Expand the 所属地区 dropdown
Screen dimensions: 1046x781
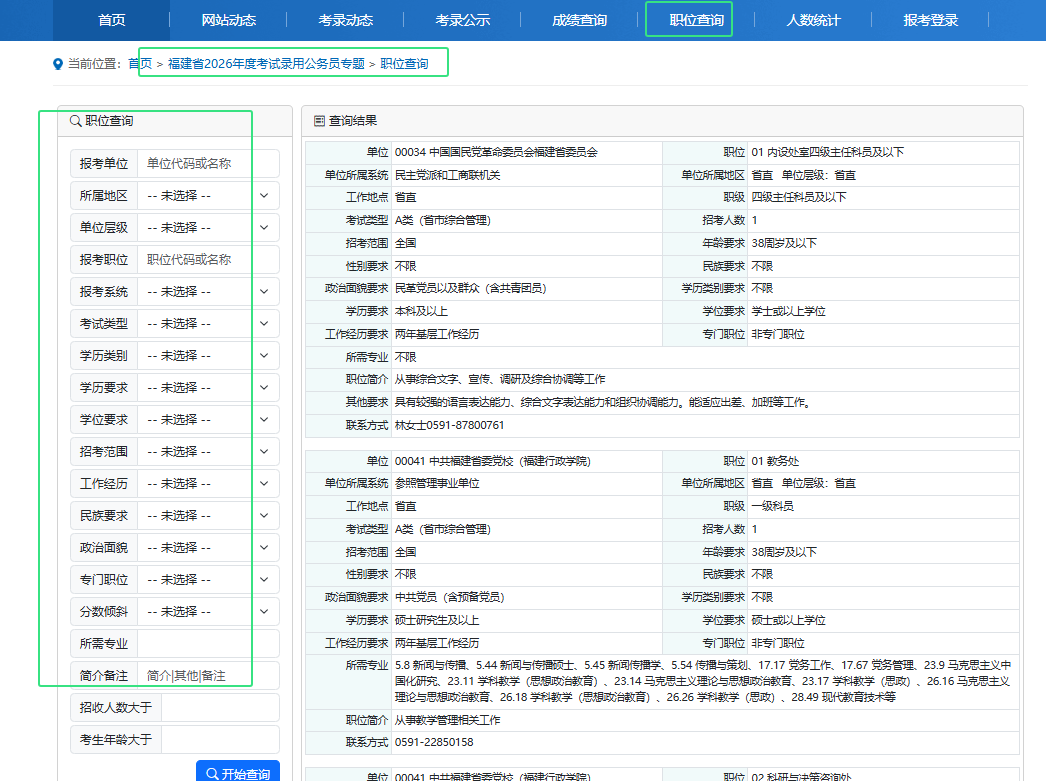coord(207,196)
